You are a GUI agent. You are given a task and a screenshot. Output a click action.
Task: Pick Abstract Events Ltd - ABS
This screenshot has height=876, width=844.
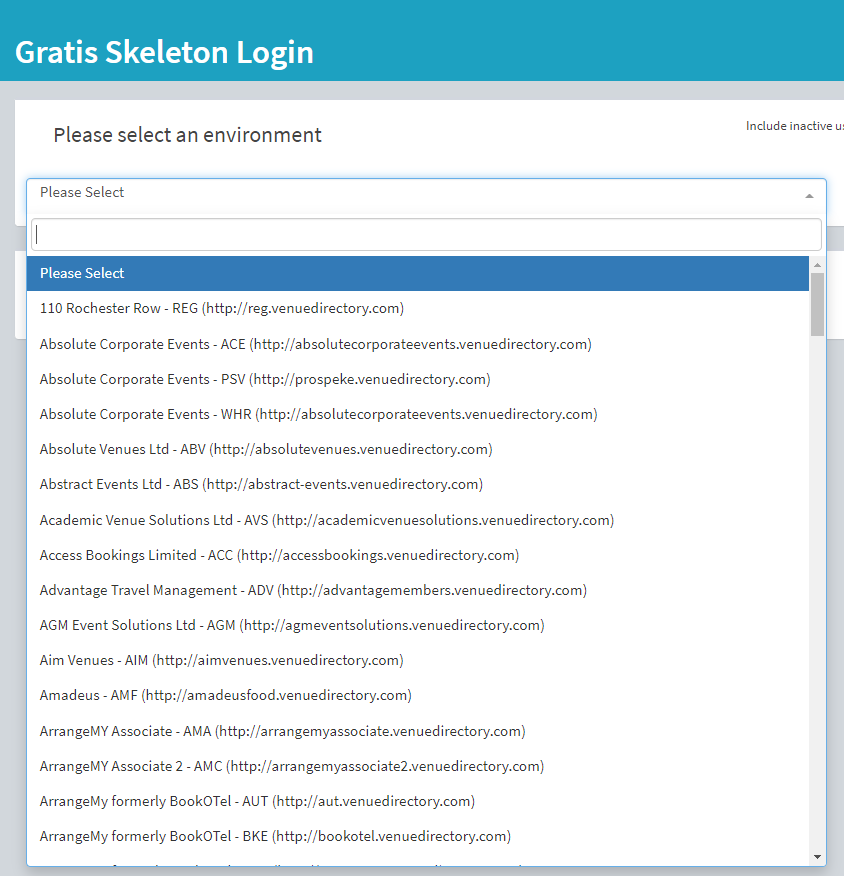pyautogui.click(x=418, y=484)
